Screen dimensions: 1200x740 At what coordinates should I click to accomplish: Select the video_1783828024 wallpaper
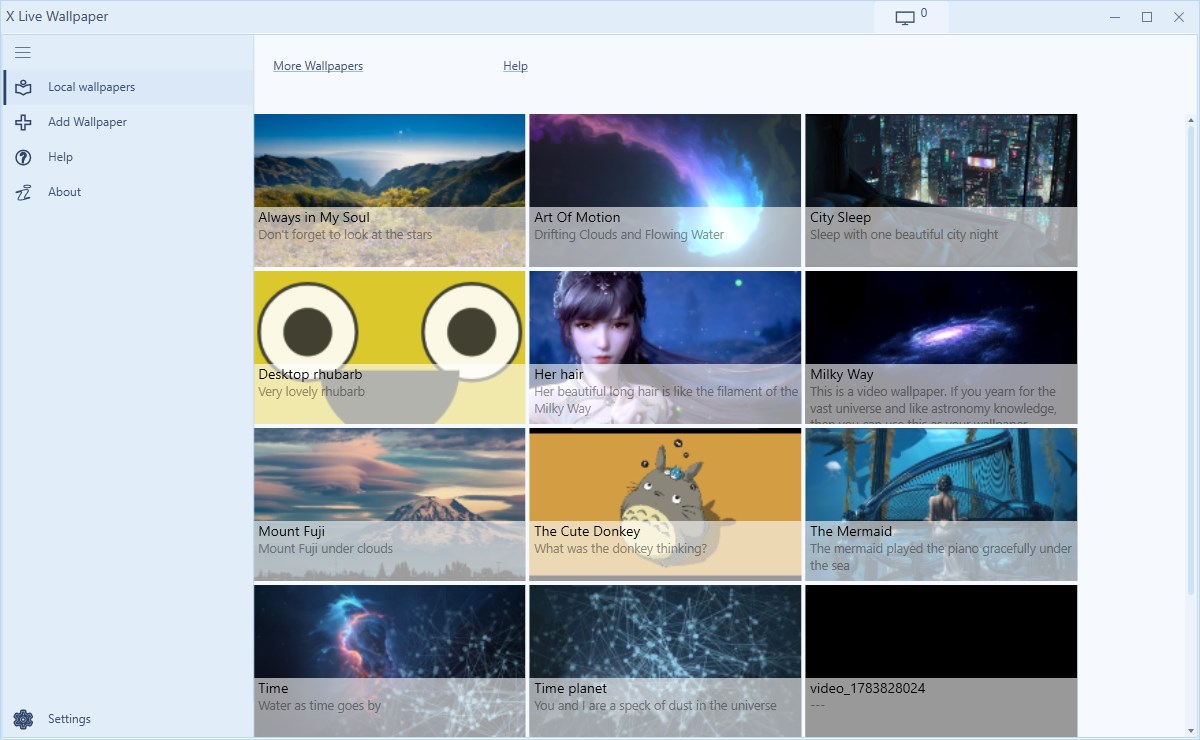[x=940, y=660]
